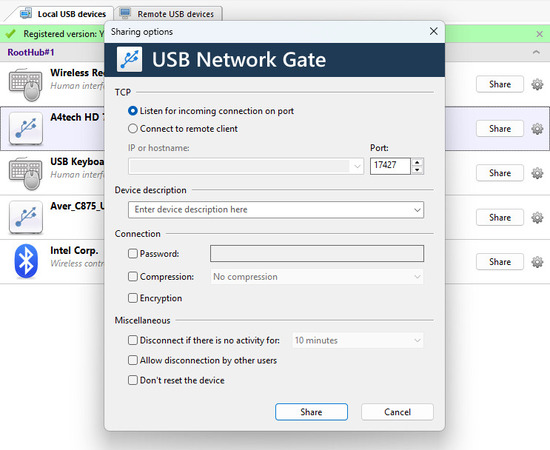Select the Intel Corp. Bluetooth icon

[26, 261]
